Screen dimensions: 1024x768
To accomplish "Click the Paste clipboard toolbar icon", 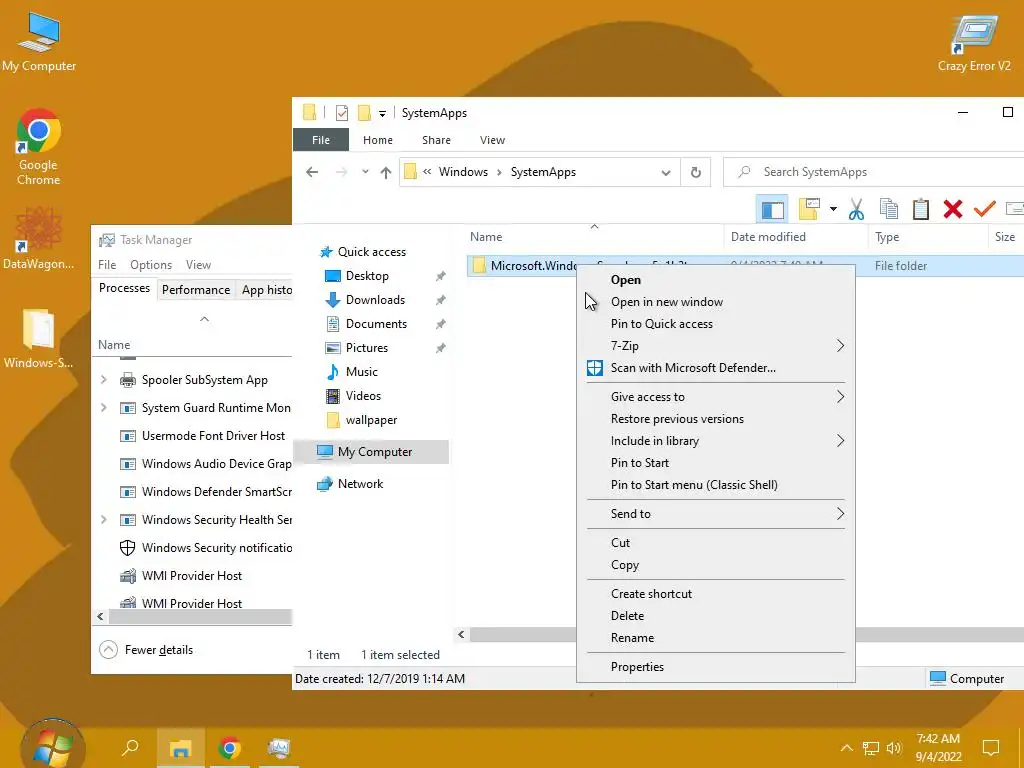I will pos(921,209).
